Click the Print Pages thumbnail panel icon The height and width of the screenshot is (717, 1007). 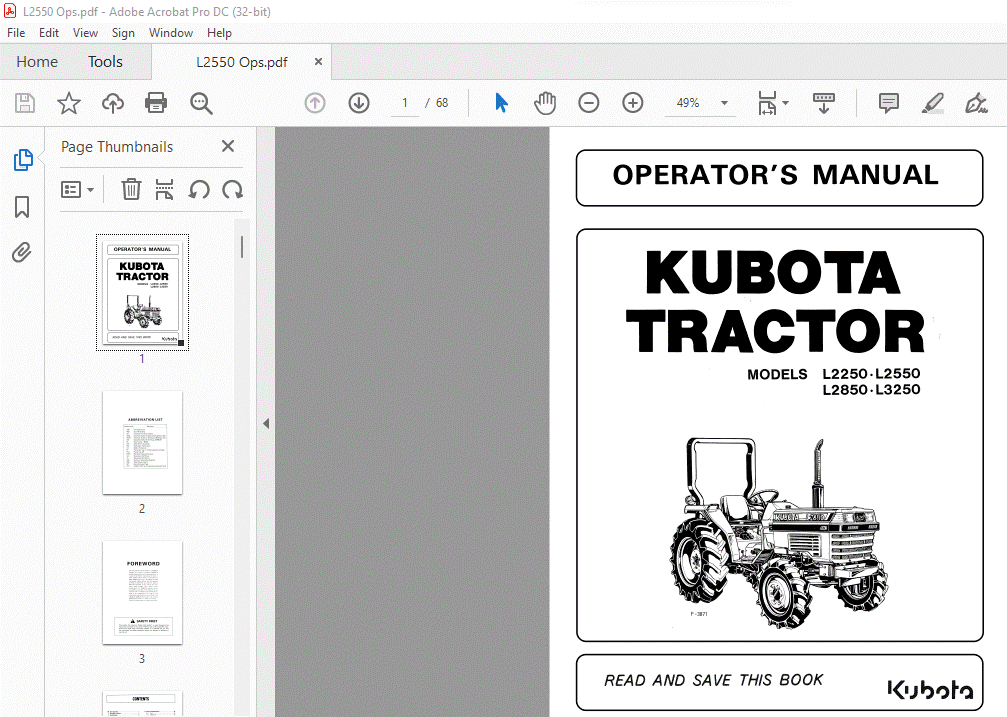click(164, 190)
